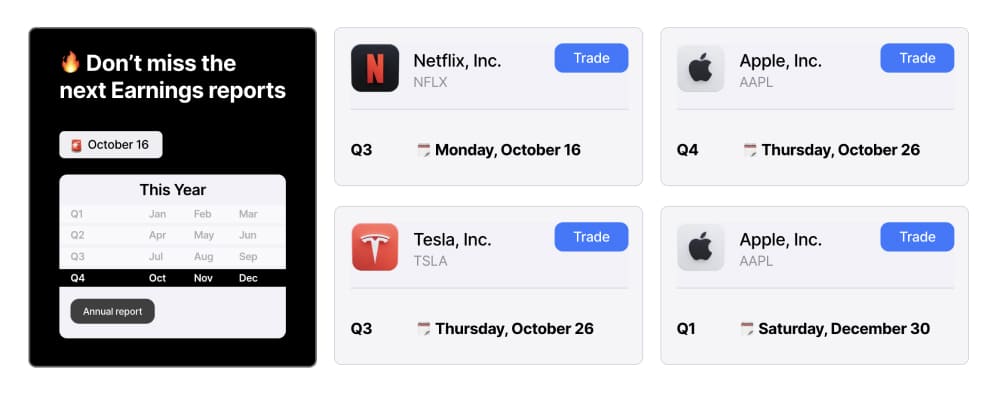Click calendar icon beside Saturday, December 30
1000x393 pixels.
[x=747, y=329]
